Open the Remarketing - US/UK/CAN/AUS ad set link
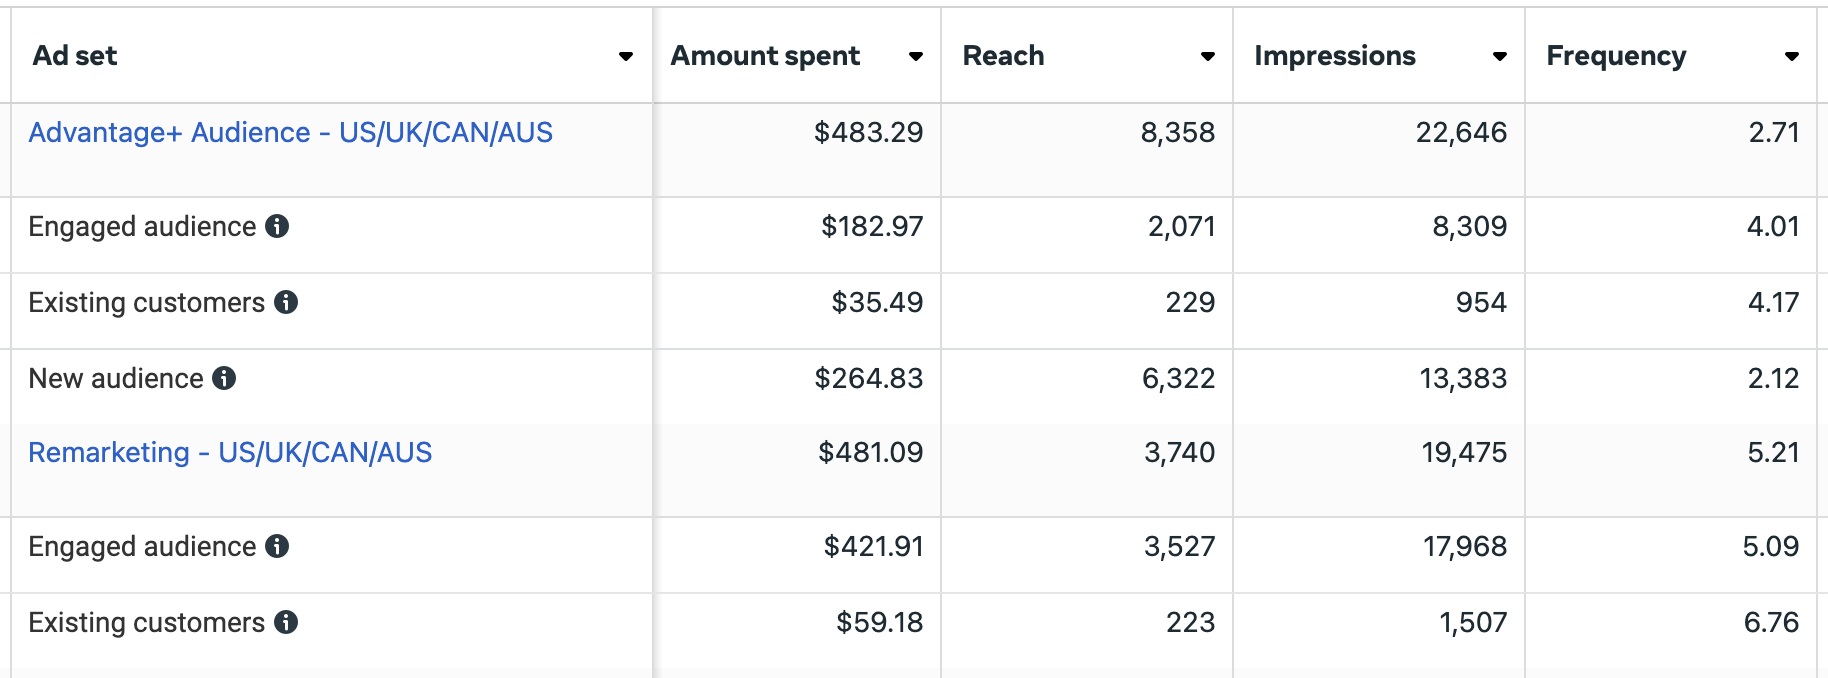 click(x=230, y=452)
